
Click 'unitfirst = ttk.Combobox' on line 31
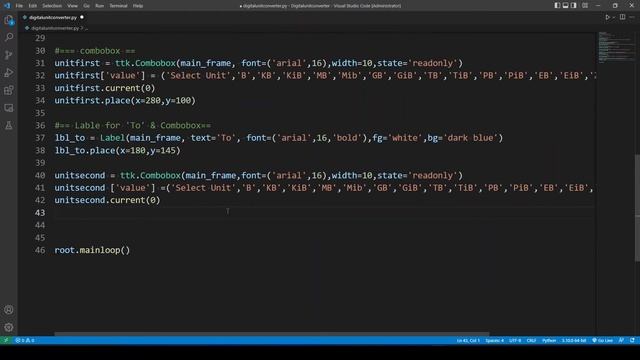coord(115,63)
